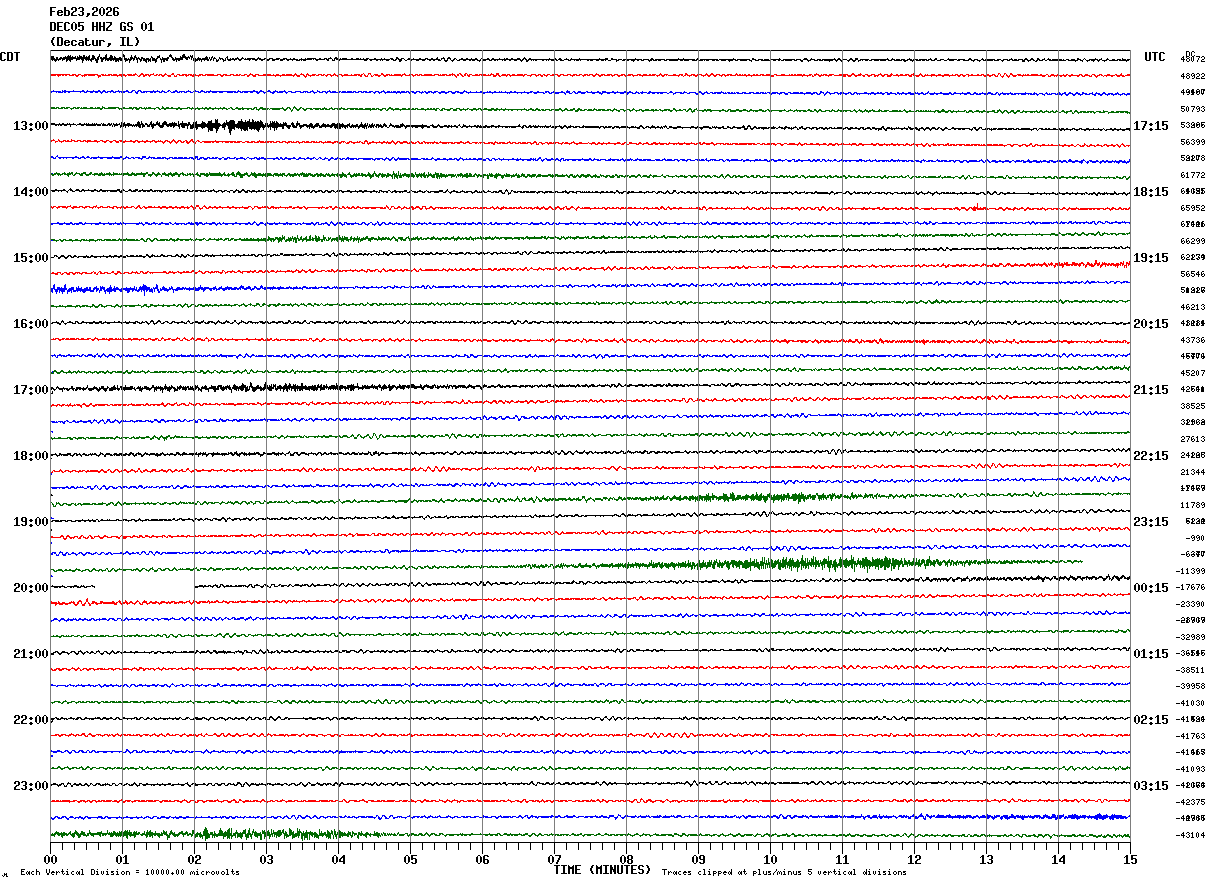The image size is (1210, 886).
Task: Click minute tick label 05 on the time axis
Action: click(410, 859)
